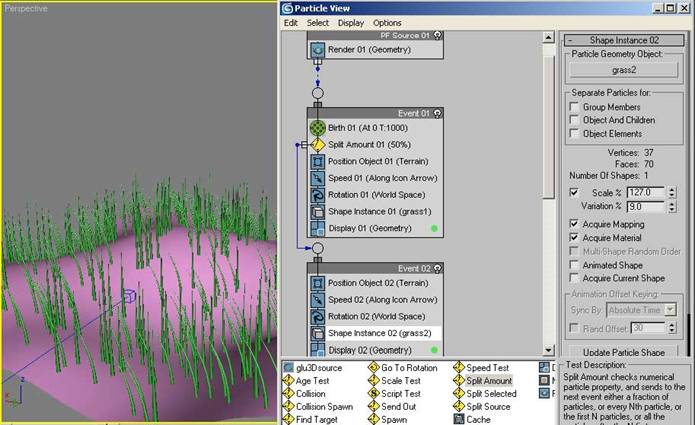This screenshot has width=695, height=425.
Task: Click the Birth 01 operator icon
Action: click(x=318, y=128)
